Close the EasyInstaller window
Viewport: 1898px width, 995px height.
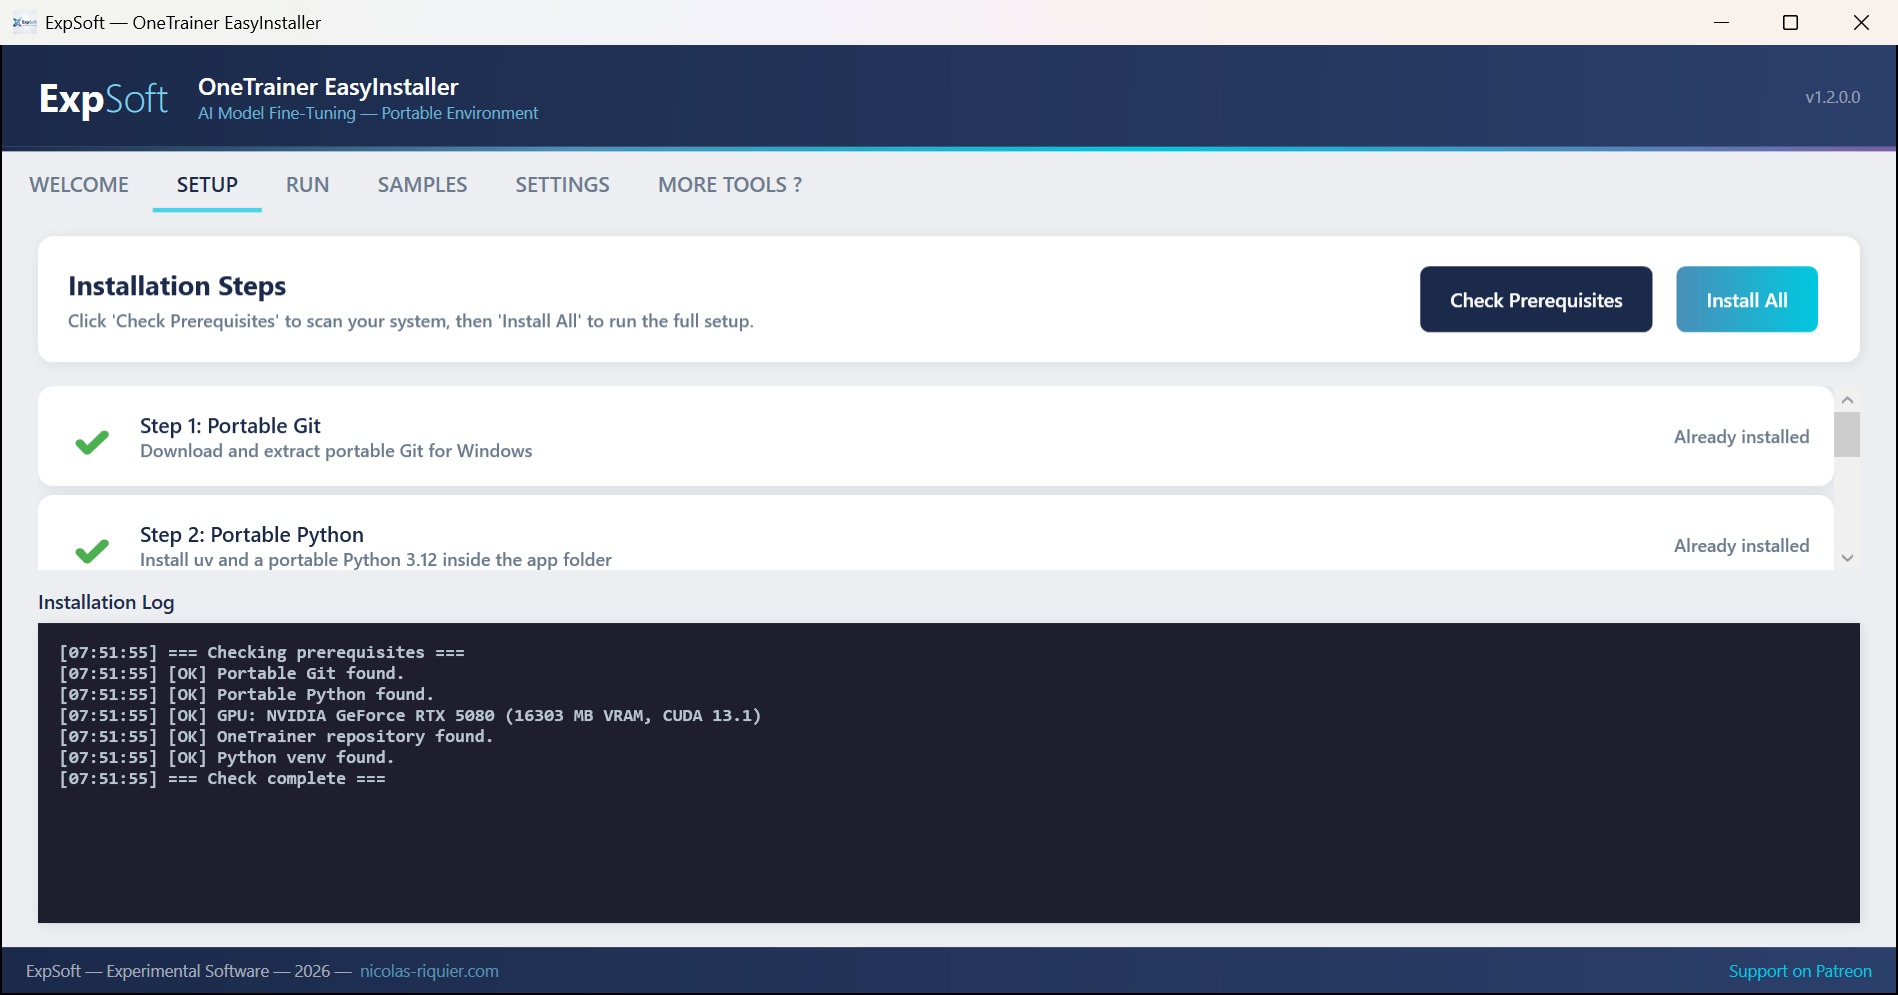(x=1861, y=22)
